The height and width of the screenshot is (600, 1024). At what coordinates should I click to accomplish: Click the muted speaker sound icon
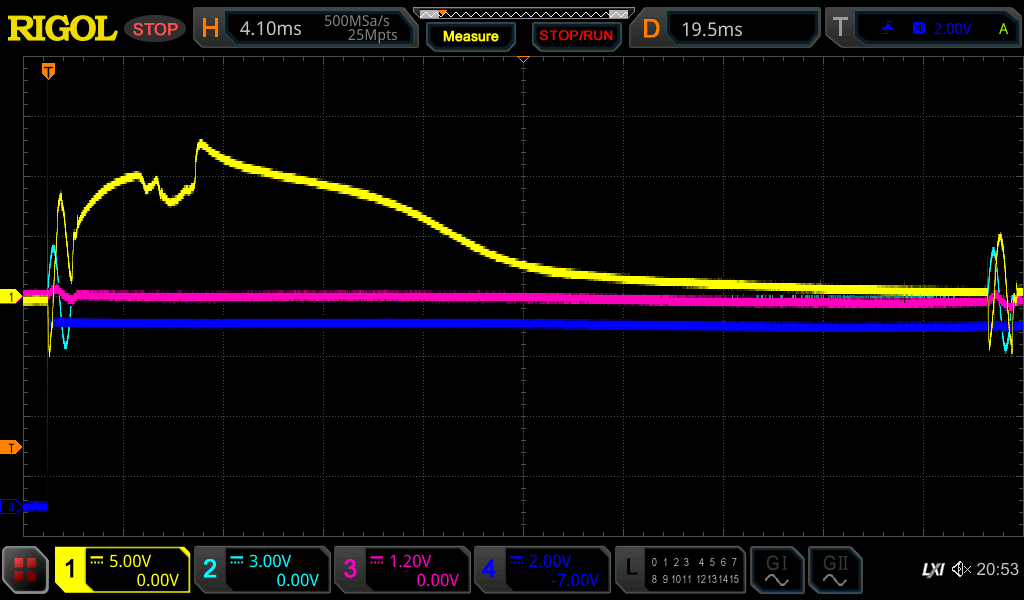tap(961, 570)
